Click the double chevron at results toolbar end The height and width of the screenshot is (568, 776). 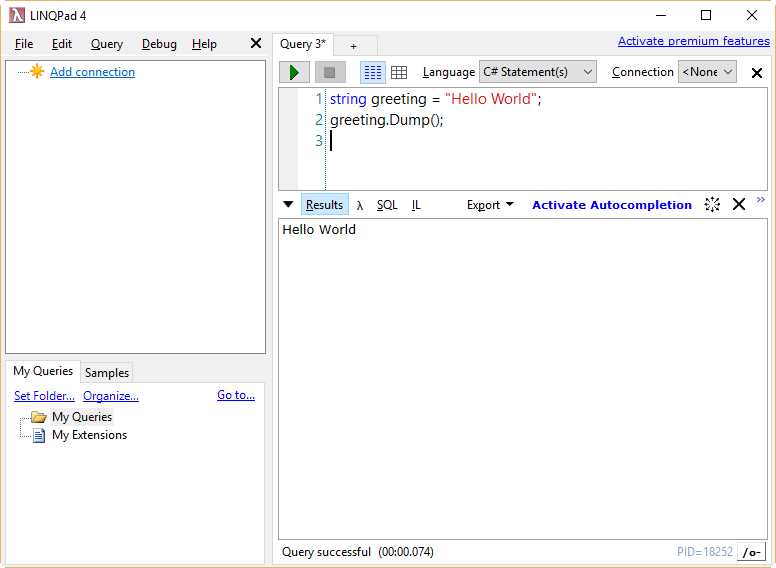click(x=761, y=199)
